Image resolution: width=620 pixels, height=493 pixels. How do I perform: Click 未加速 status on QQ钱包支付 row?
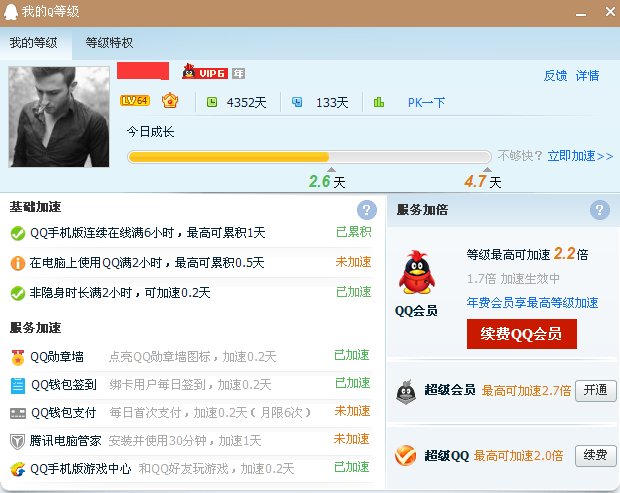352,412
